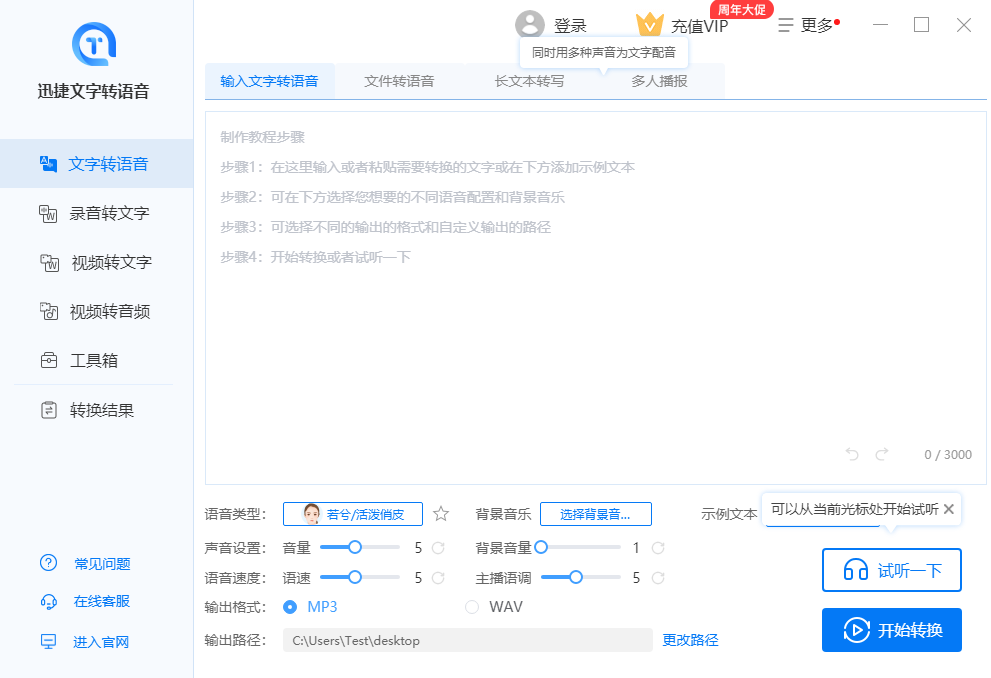Reset 音量 with its refresh icon
Viewport: 991px width, 678px height.
[x=438, y=548]
